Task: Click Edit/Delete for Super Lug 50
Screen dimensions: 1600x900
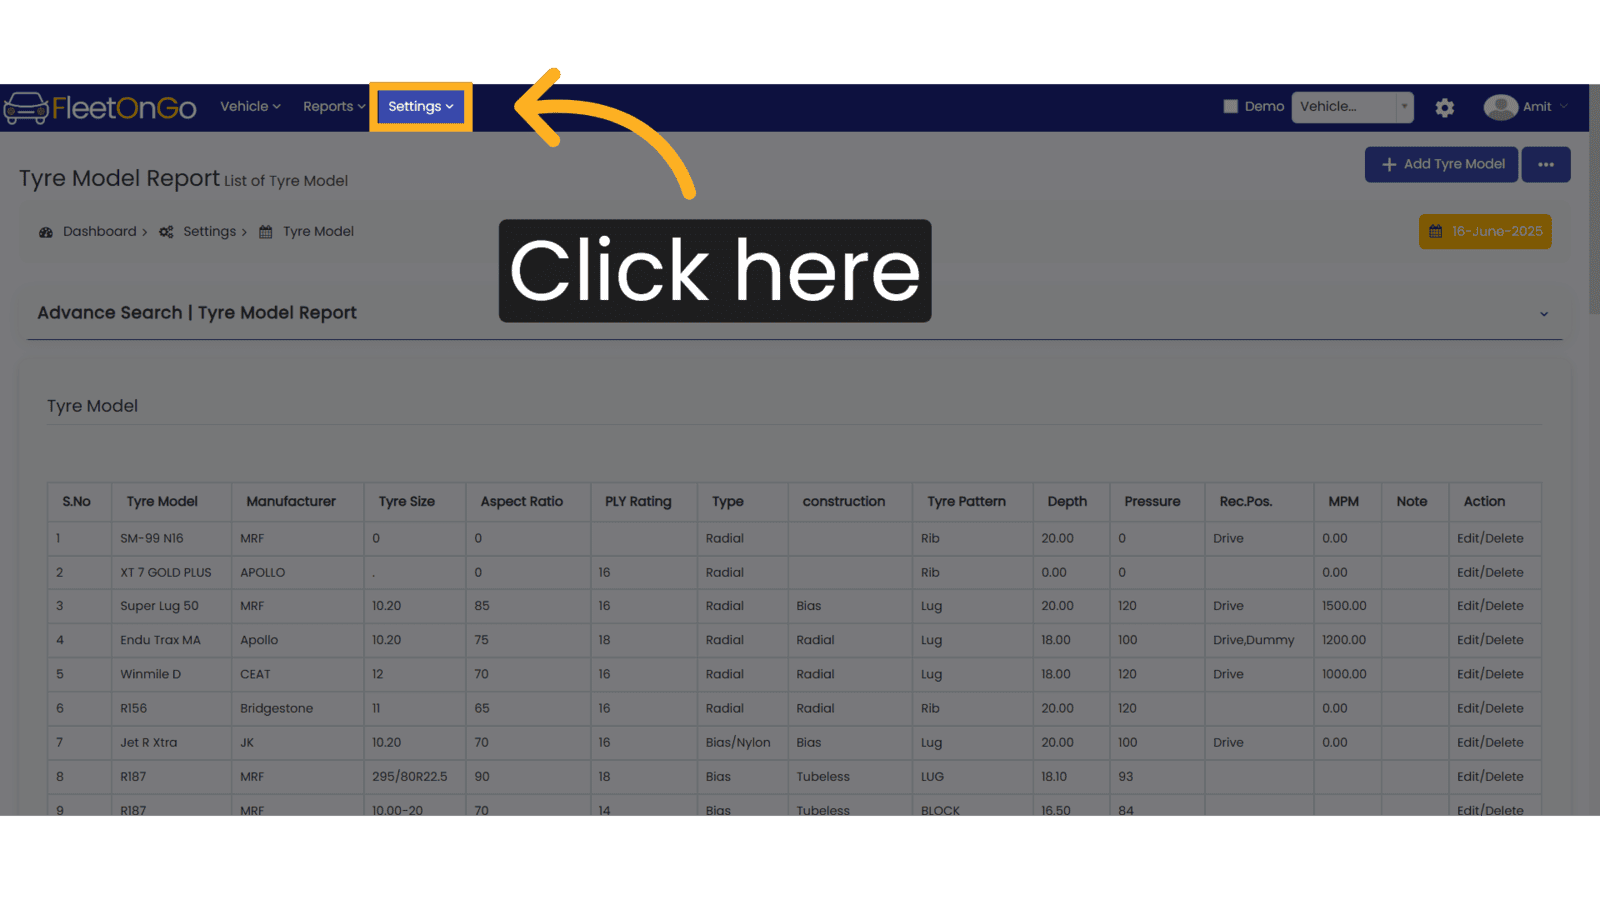Action: (1490, 606)
